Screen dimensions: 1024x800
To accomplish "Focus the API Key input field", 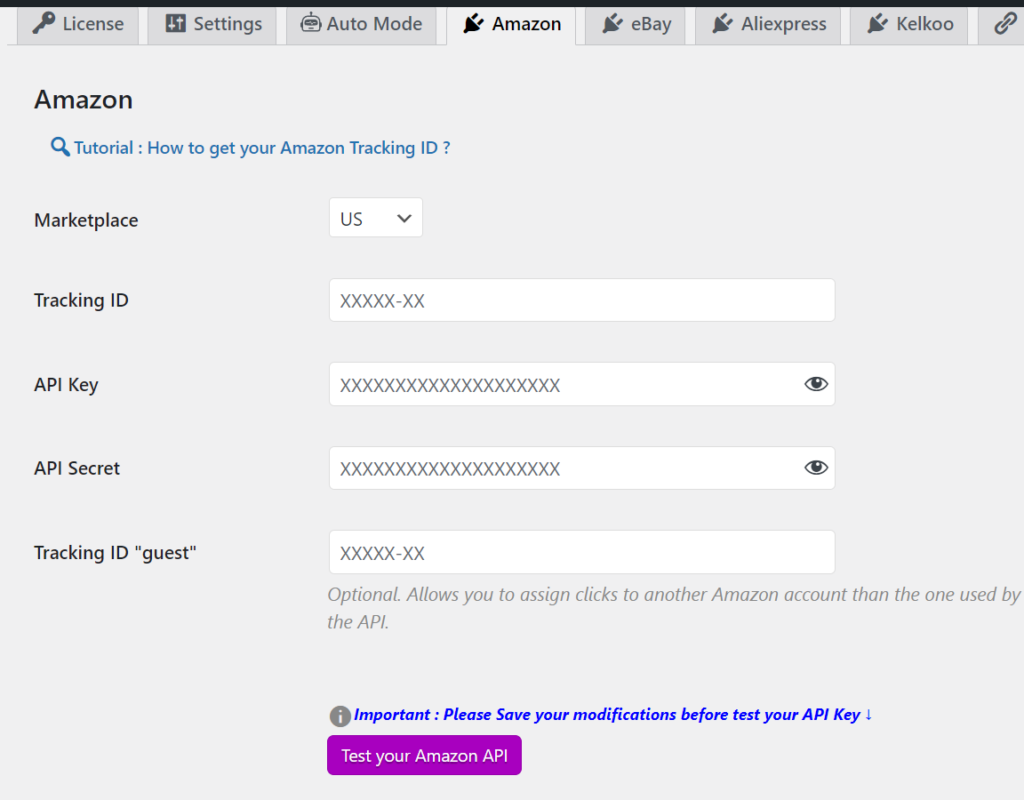I will pos(582,385).
